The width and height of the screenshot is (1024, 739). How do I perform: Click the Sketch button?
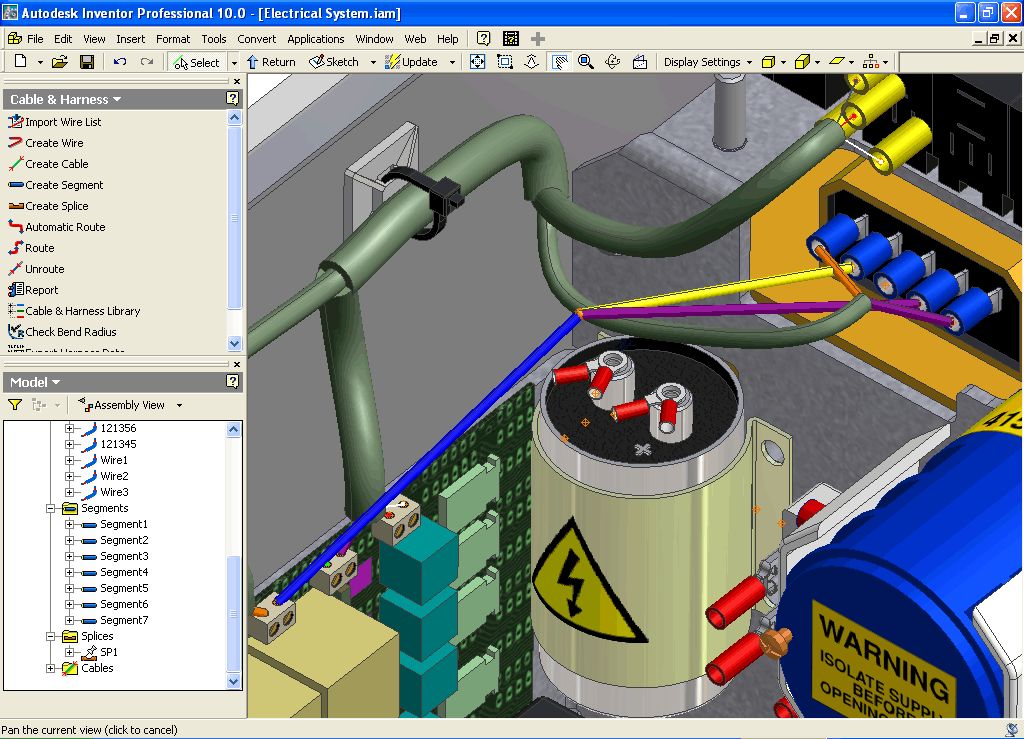point(334,62)
